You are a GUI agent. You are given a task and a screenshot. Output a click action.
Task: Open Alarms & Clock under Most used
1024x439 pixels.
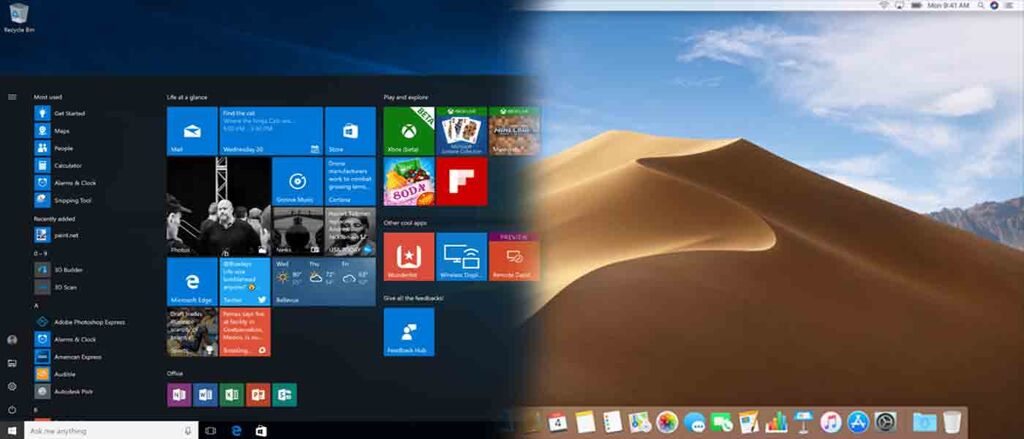(x=65, y=183)
